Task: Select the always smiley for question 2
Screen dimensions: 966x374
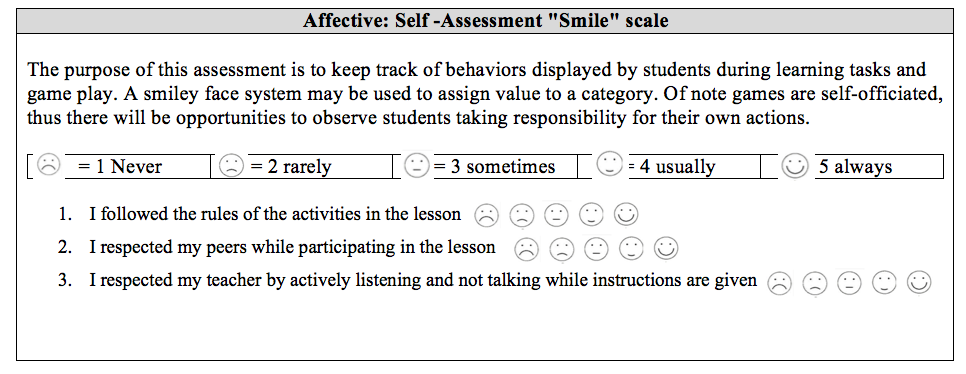Action: (665, 249)
